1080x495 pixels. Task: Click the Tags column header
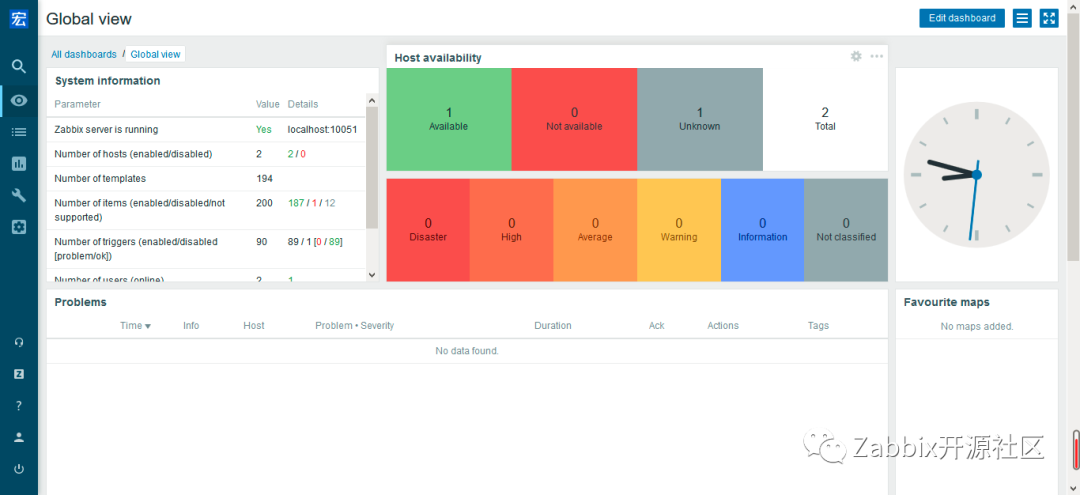coord(818,326)
